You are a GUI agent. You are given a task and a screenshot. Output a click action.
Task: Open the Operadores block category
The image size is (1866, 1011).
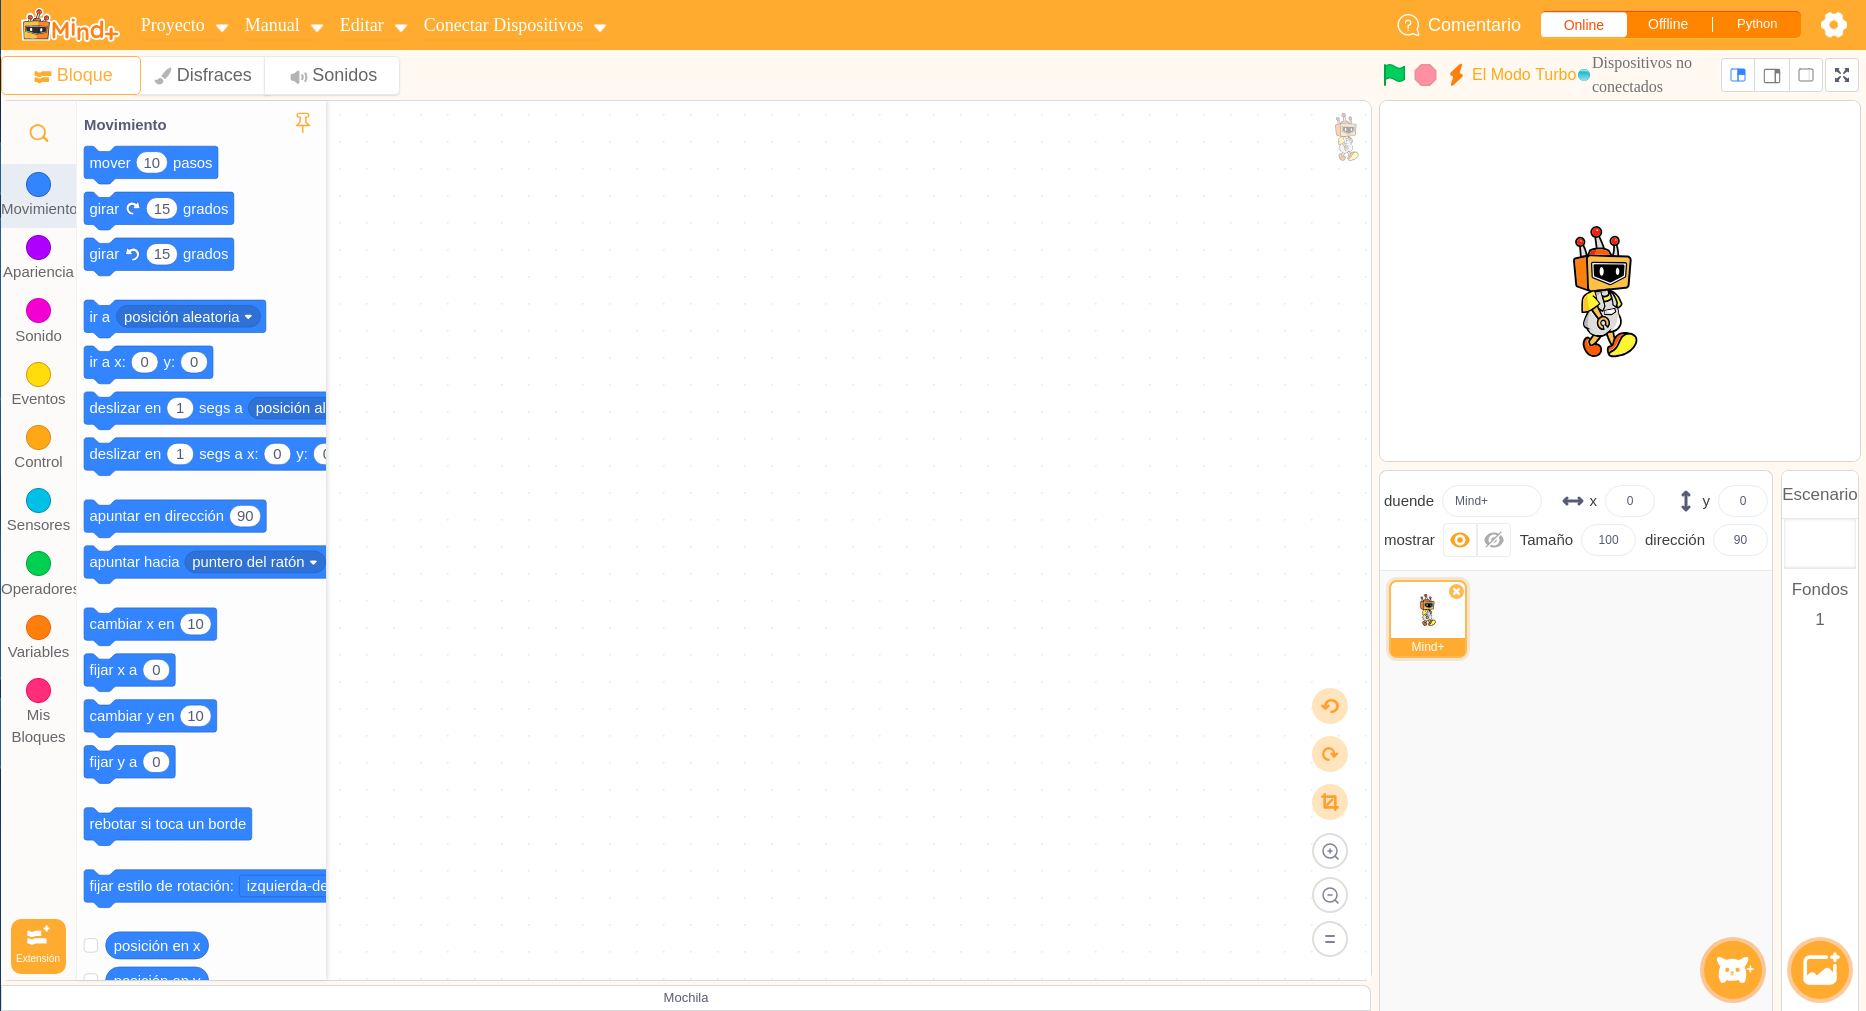(x=38, y=574)
